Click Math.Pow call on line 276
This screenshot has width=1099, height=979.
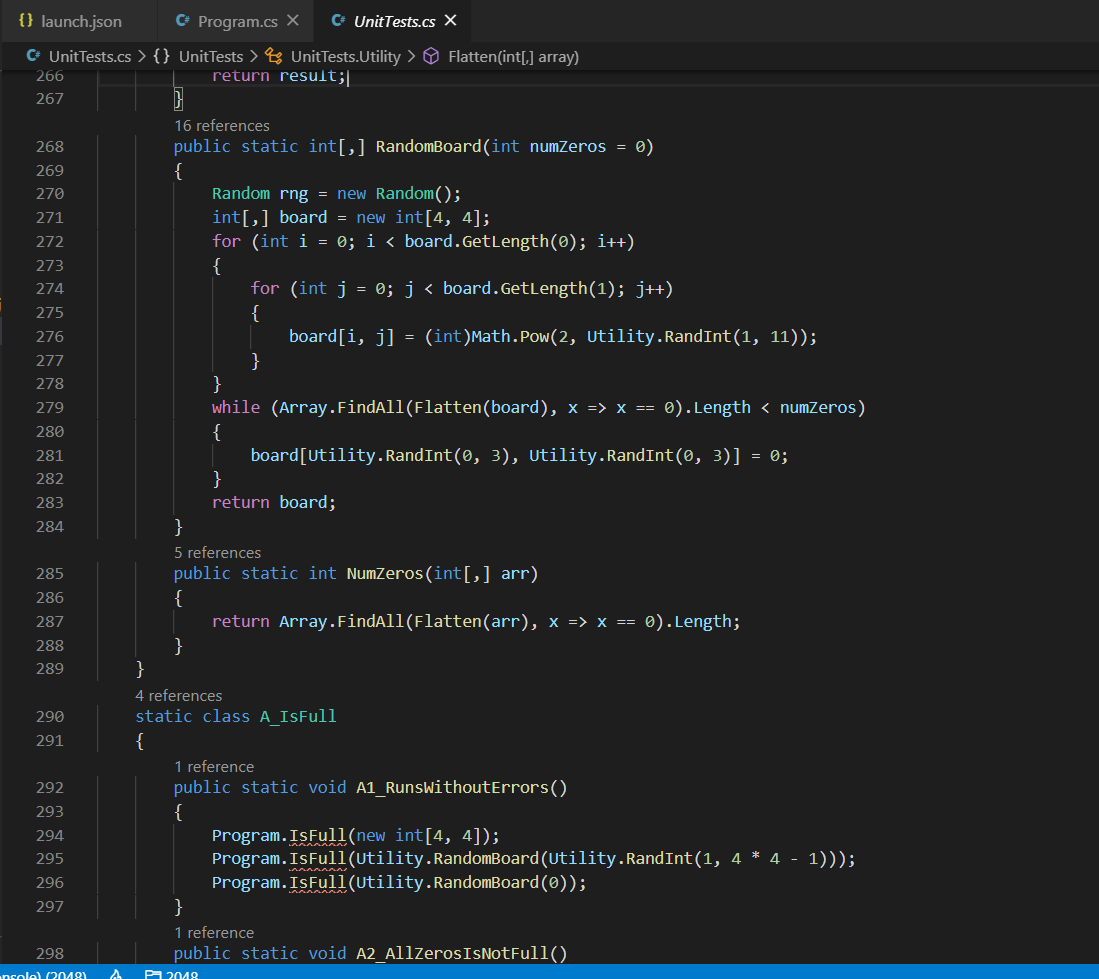510,336
